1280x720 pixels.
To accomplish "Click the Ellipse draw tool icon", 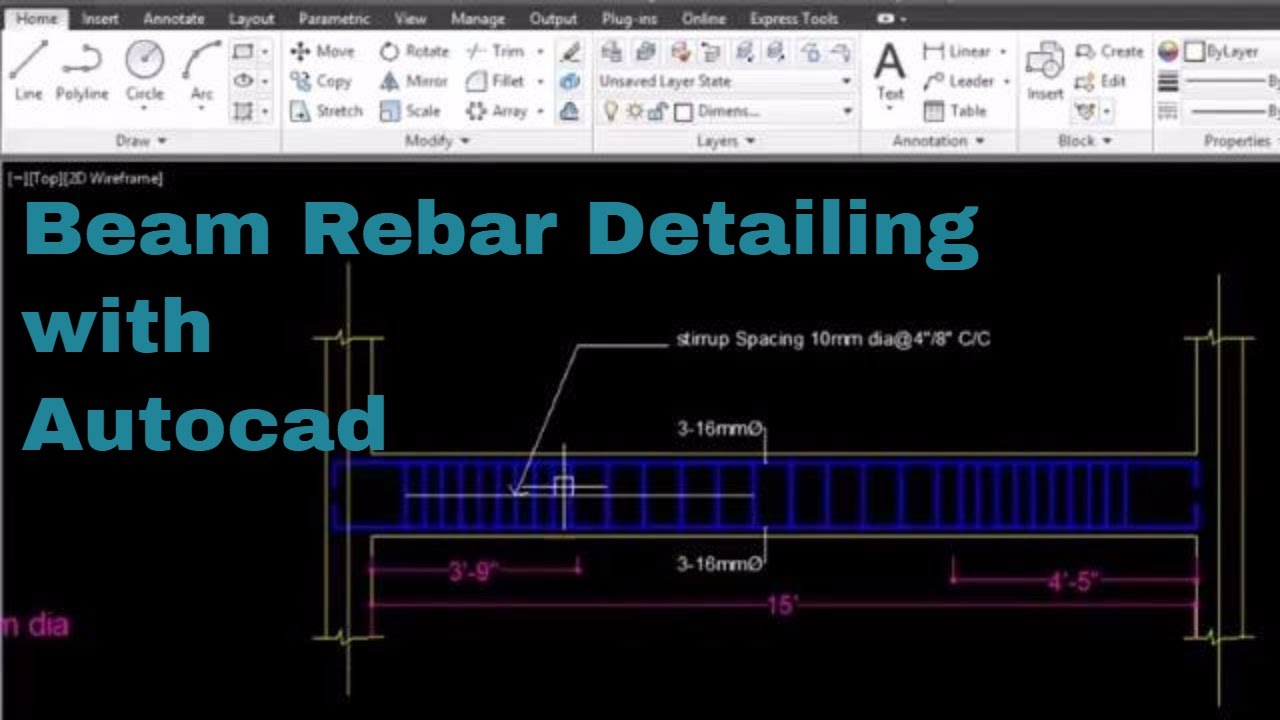I will (242, 81).
